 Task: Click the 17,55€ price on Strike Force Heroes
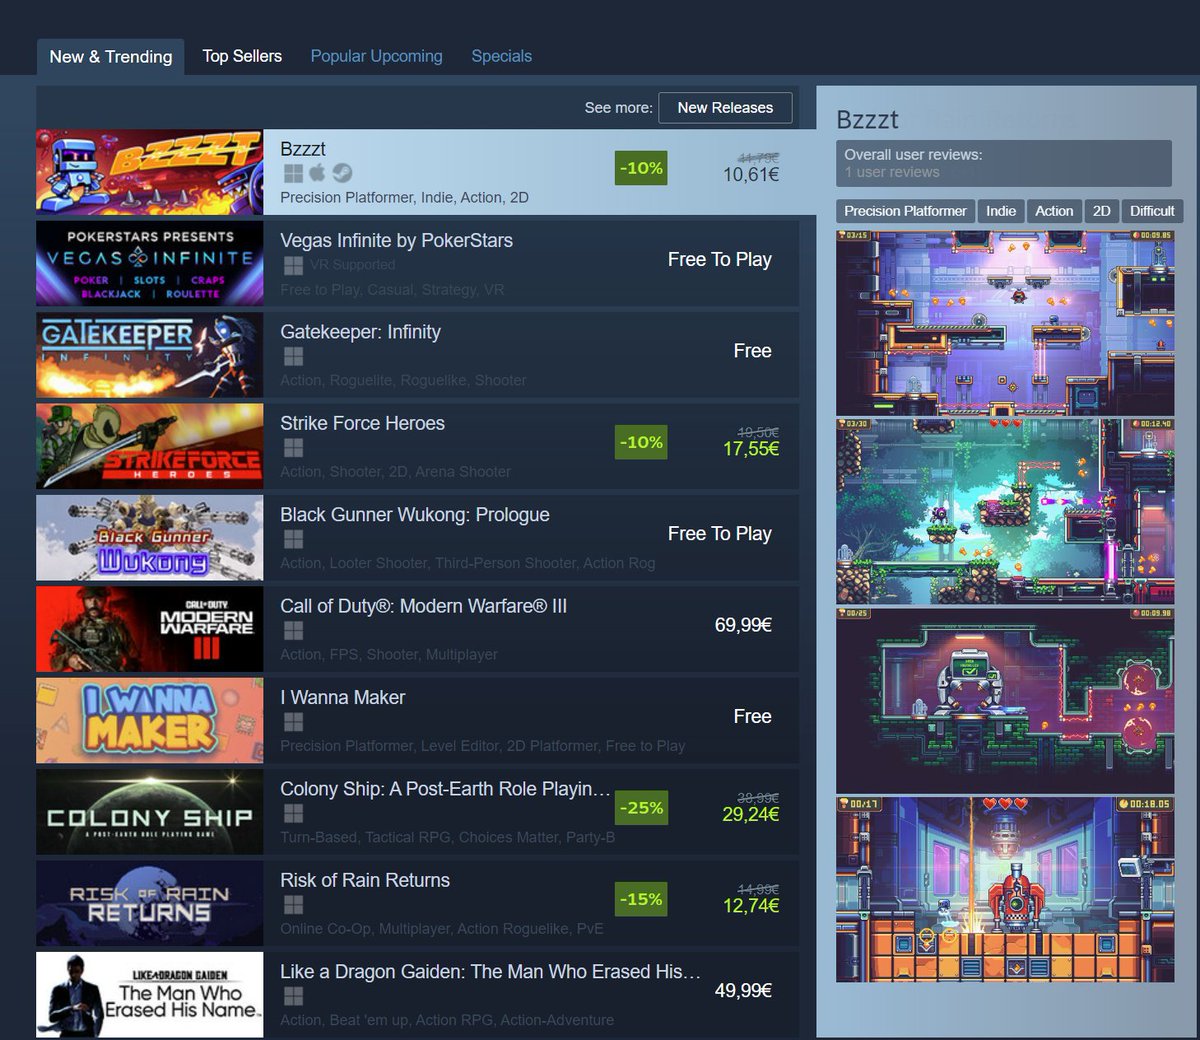pyautogui.click(x=751, y=449)
